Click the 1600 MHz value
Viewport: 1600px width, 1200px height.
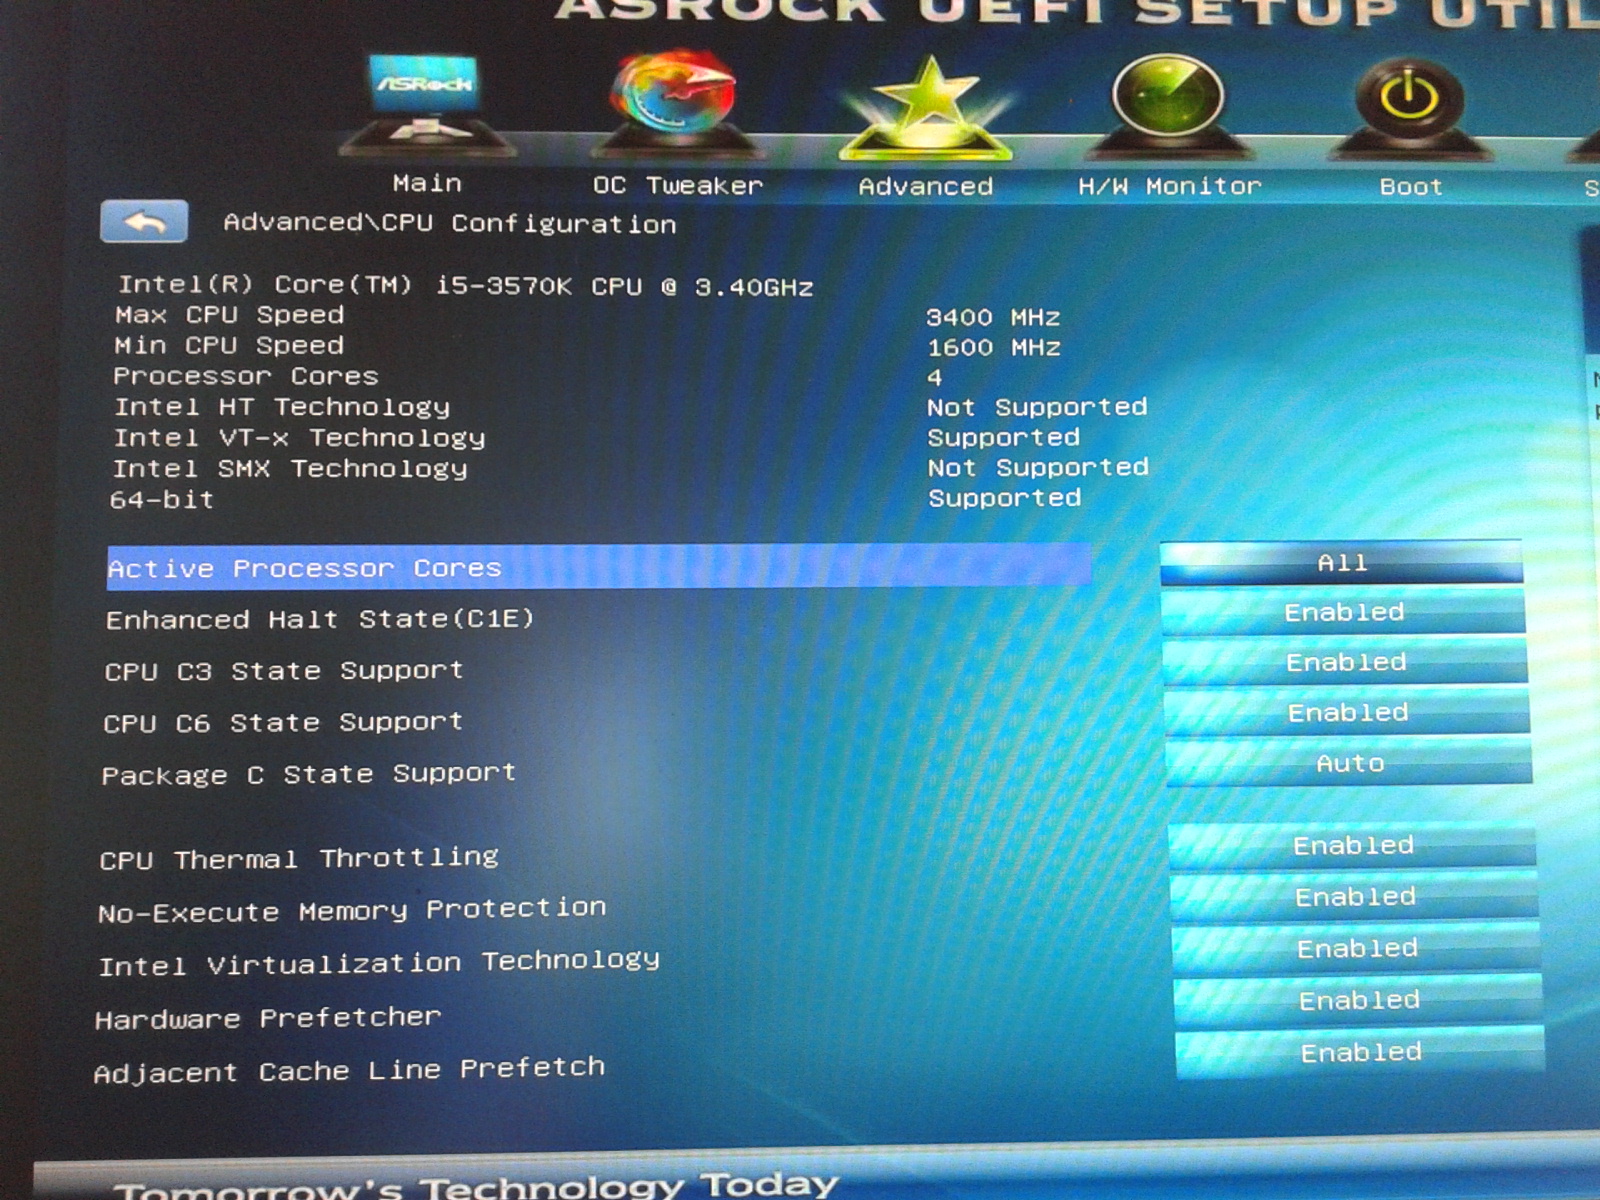993,348
